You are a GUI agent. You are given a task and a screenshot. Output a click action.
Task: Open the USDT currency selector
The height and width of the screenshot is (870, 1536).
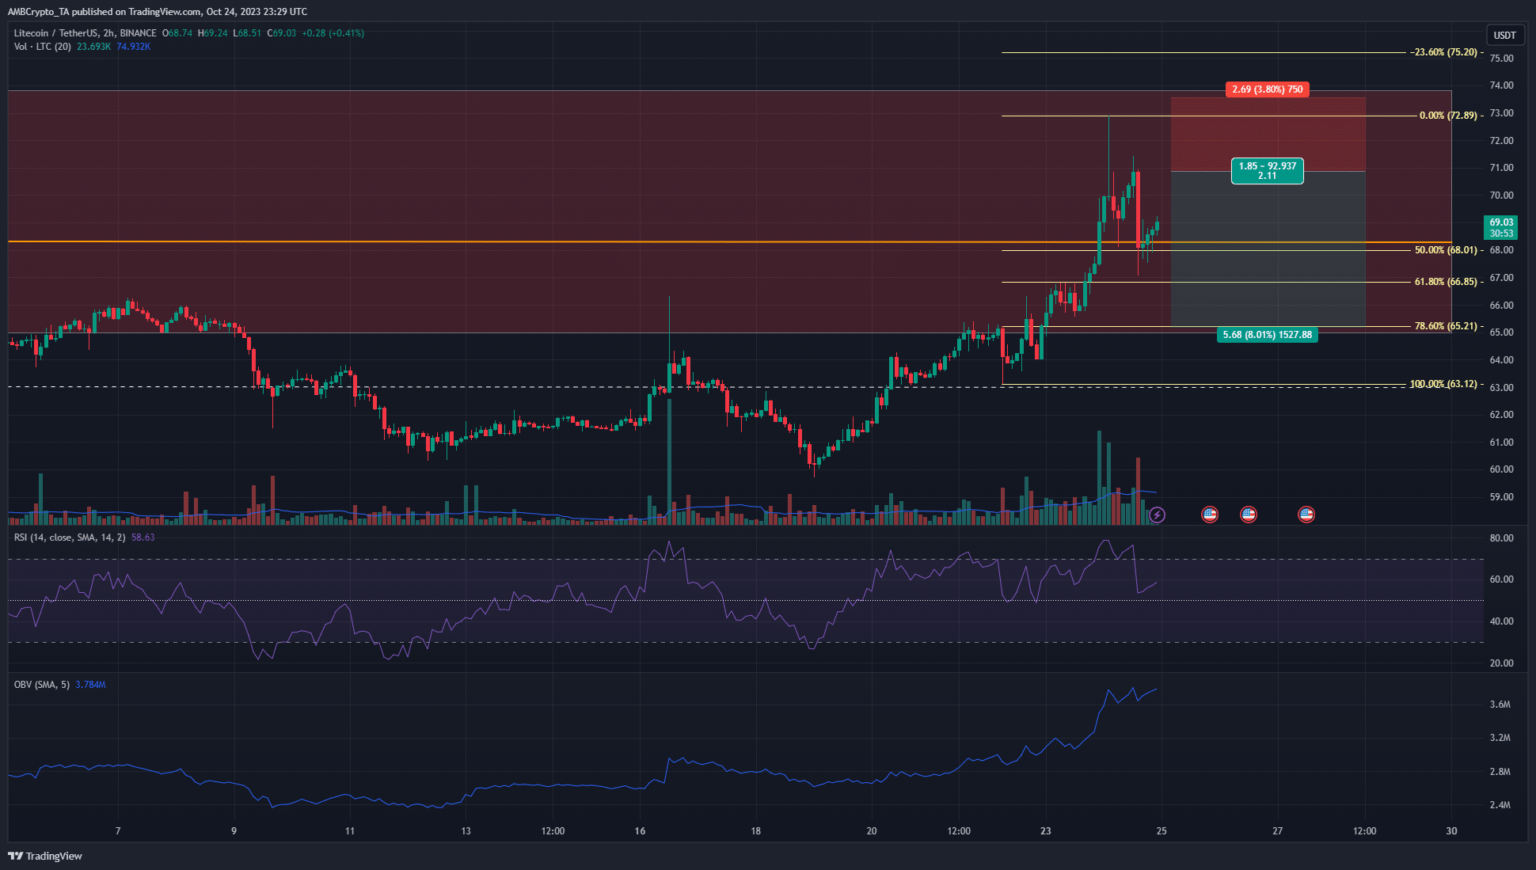pos(1504,35)
